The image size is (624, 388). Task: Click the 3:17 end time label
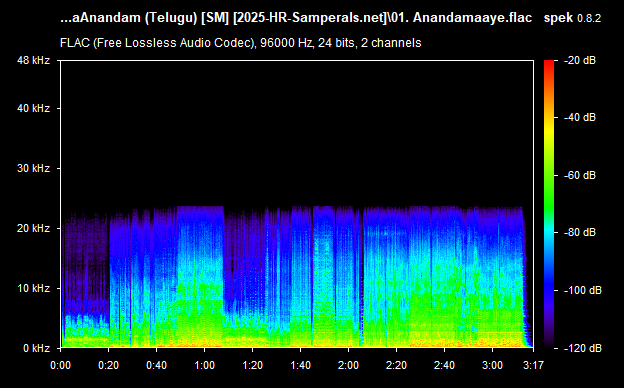533,365
